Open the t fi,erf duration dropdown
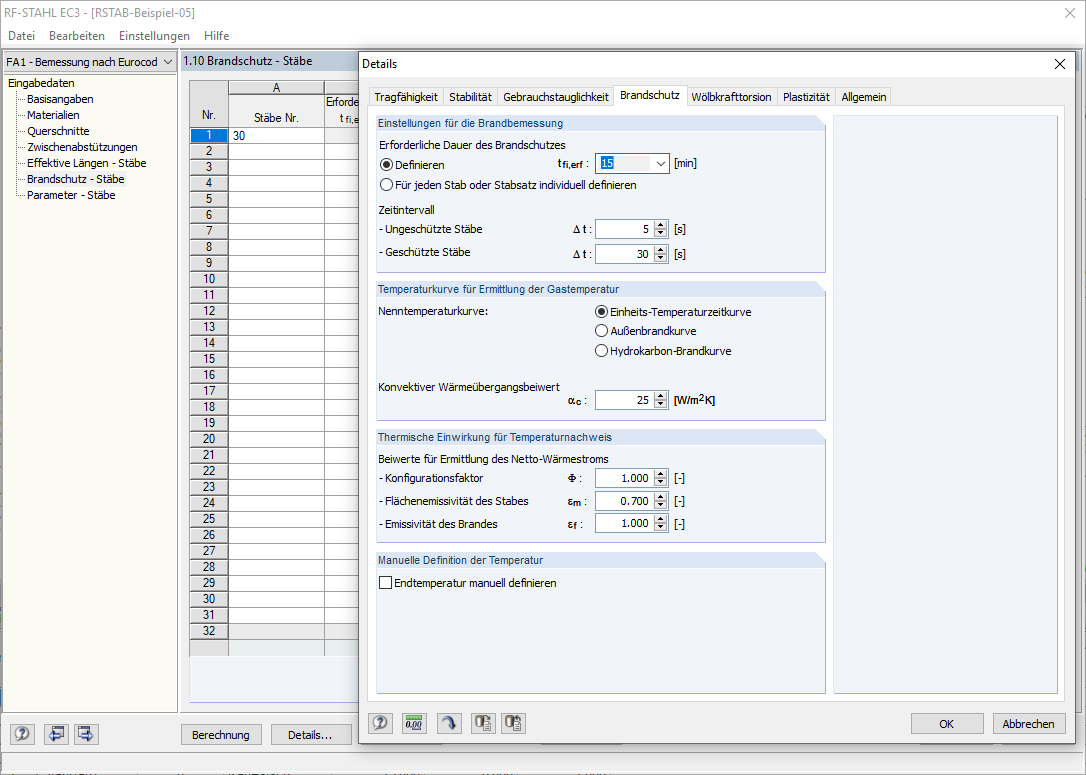This screenshot has width=1086, height=775. [660, 163]
